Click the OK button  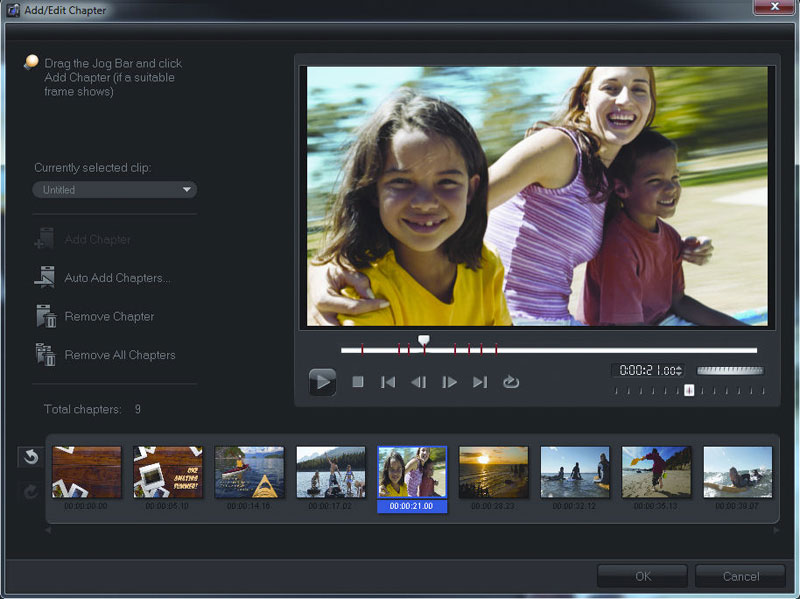[x=642, y=576]
